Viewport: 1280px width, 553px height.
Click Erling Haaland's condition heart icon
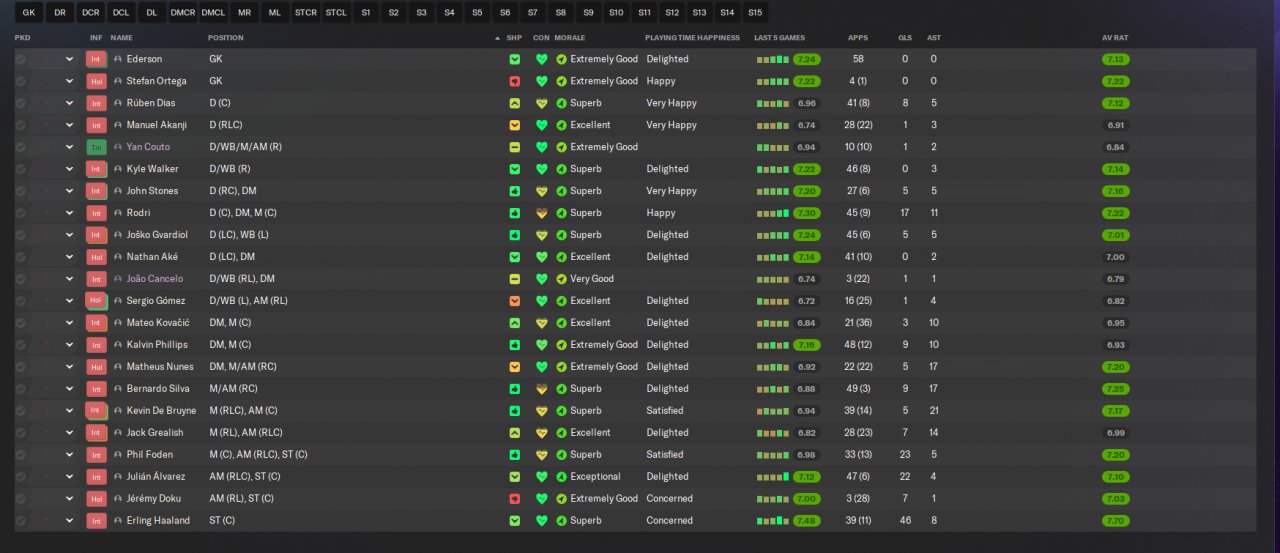pyautogui.click(x=542, y=521)
